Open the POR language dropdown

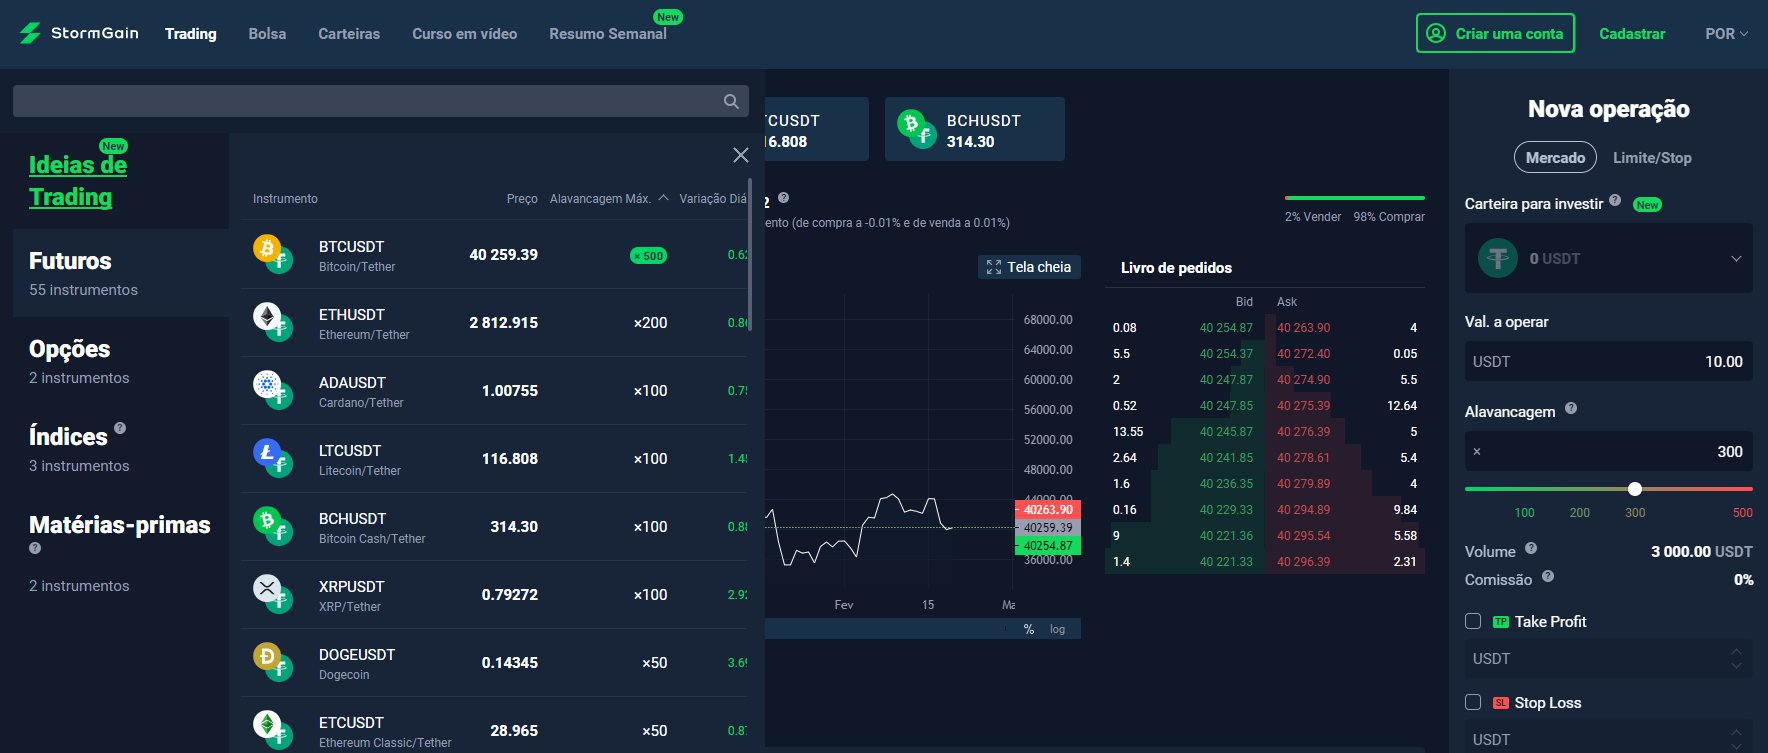pyautogui.click(x=1727, y=34)
